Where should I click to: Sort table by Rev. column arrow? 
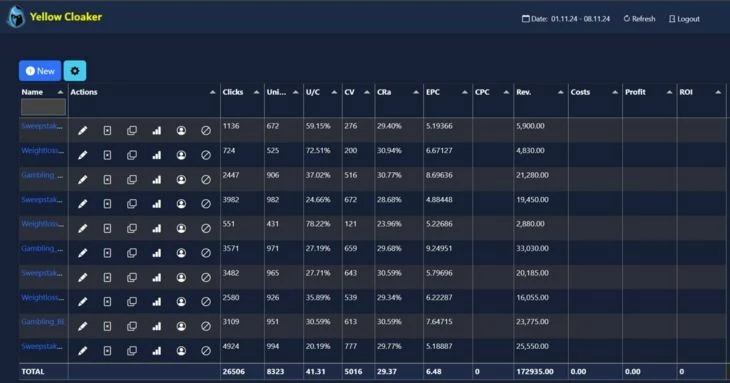coord(560,92)
